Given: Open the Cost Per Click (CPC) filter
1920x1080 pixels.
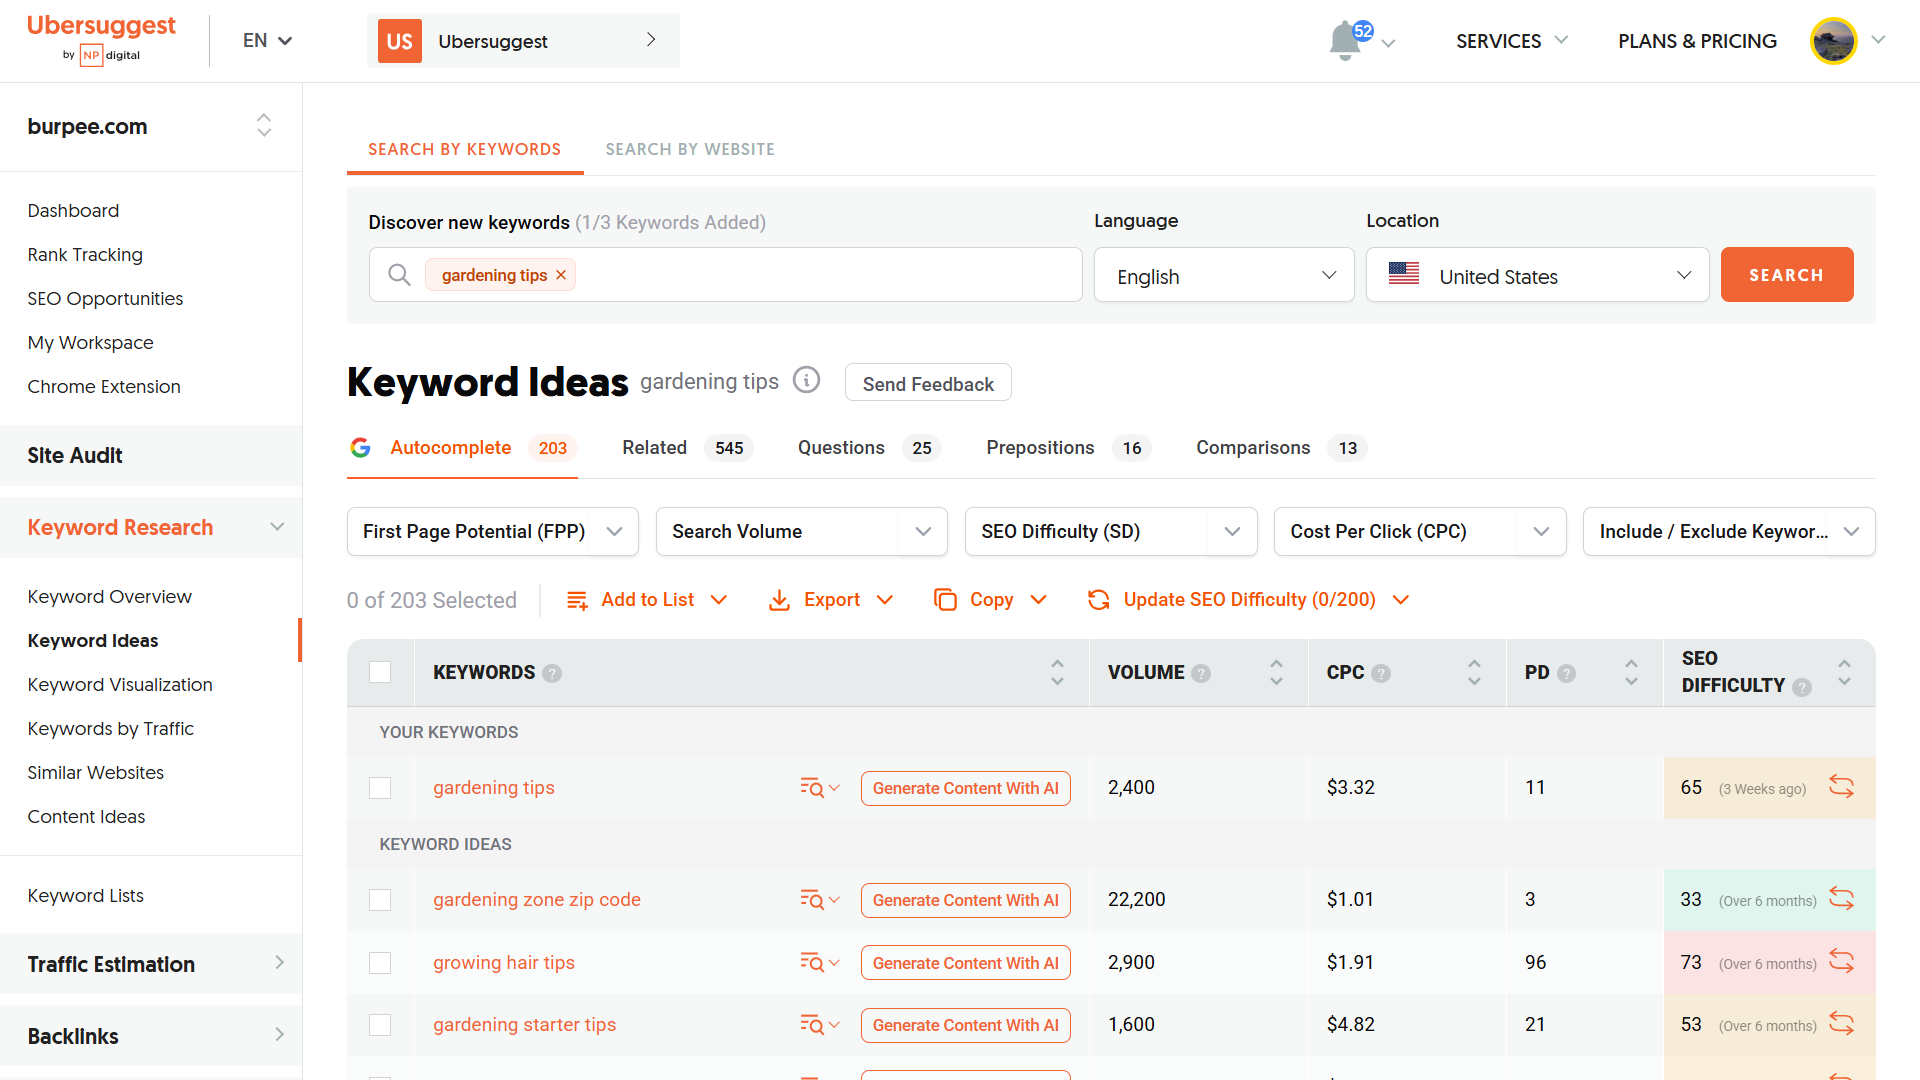Looking at the screenshot, I should point(1420,531).
